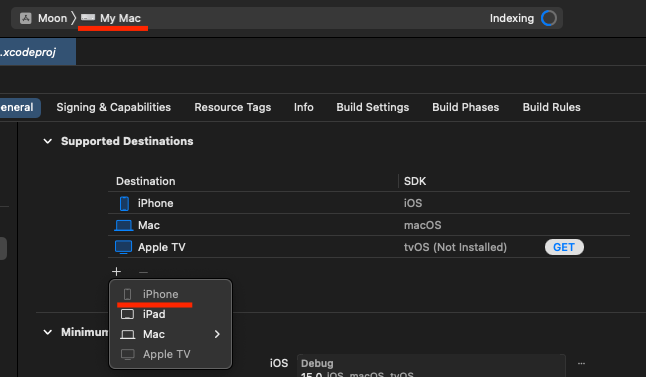Select the Apple TV row in table
This screenshot has width=646, height=377.
pyautogui.click(x=369, y=247)
